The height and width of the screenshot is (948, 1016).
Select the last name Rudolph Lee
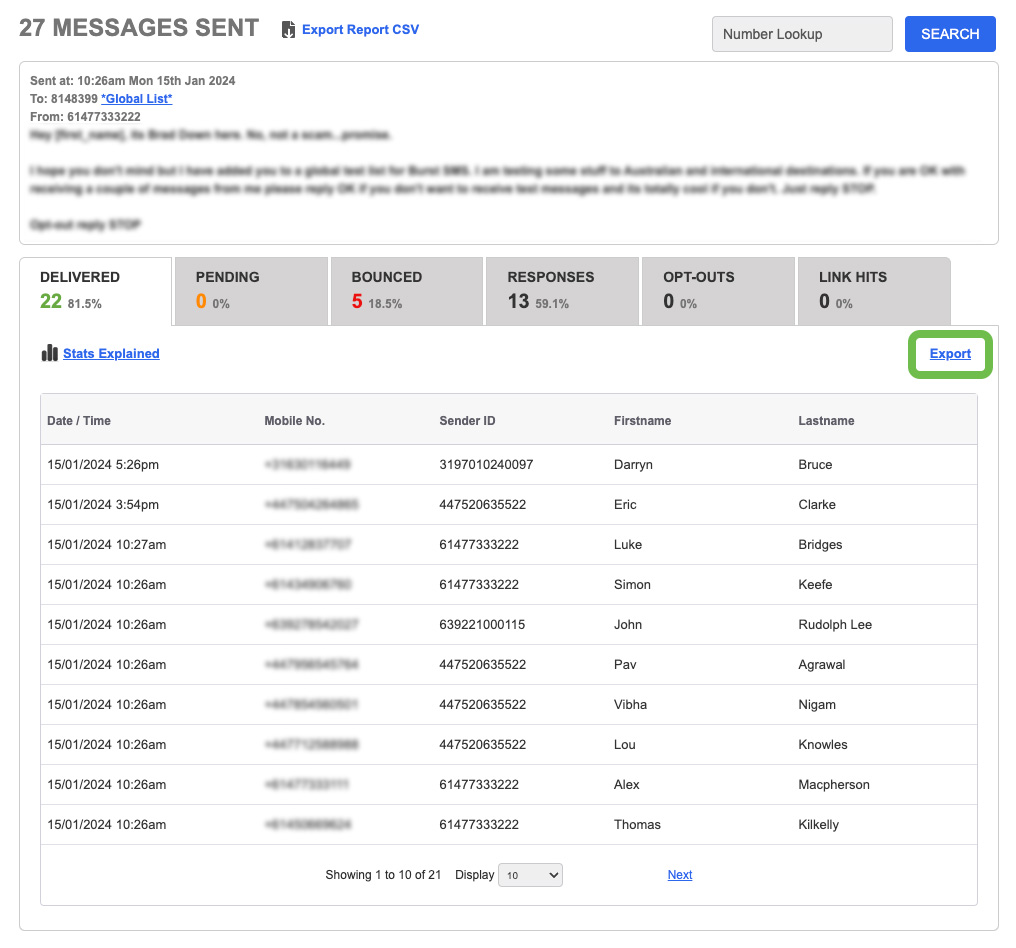tap(835, 625)
